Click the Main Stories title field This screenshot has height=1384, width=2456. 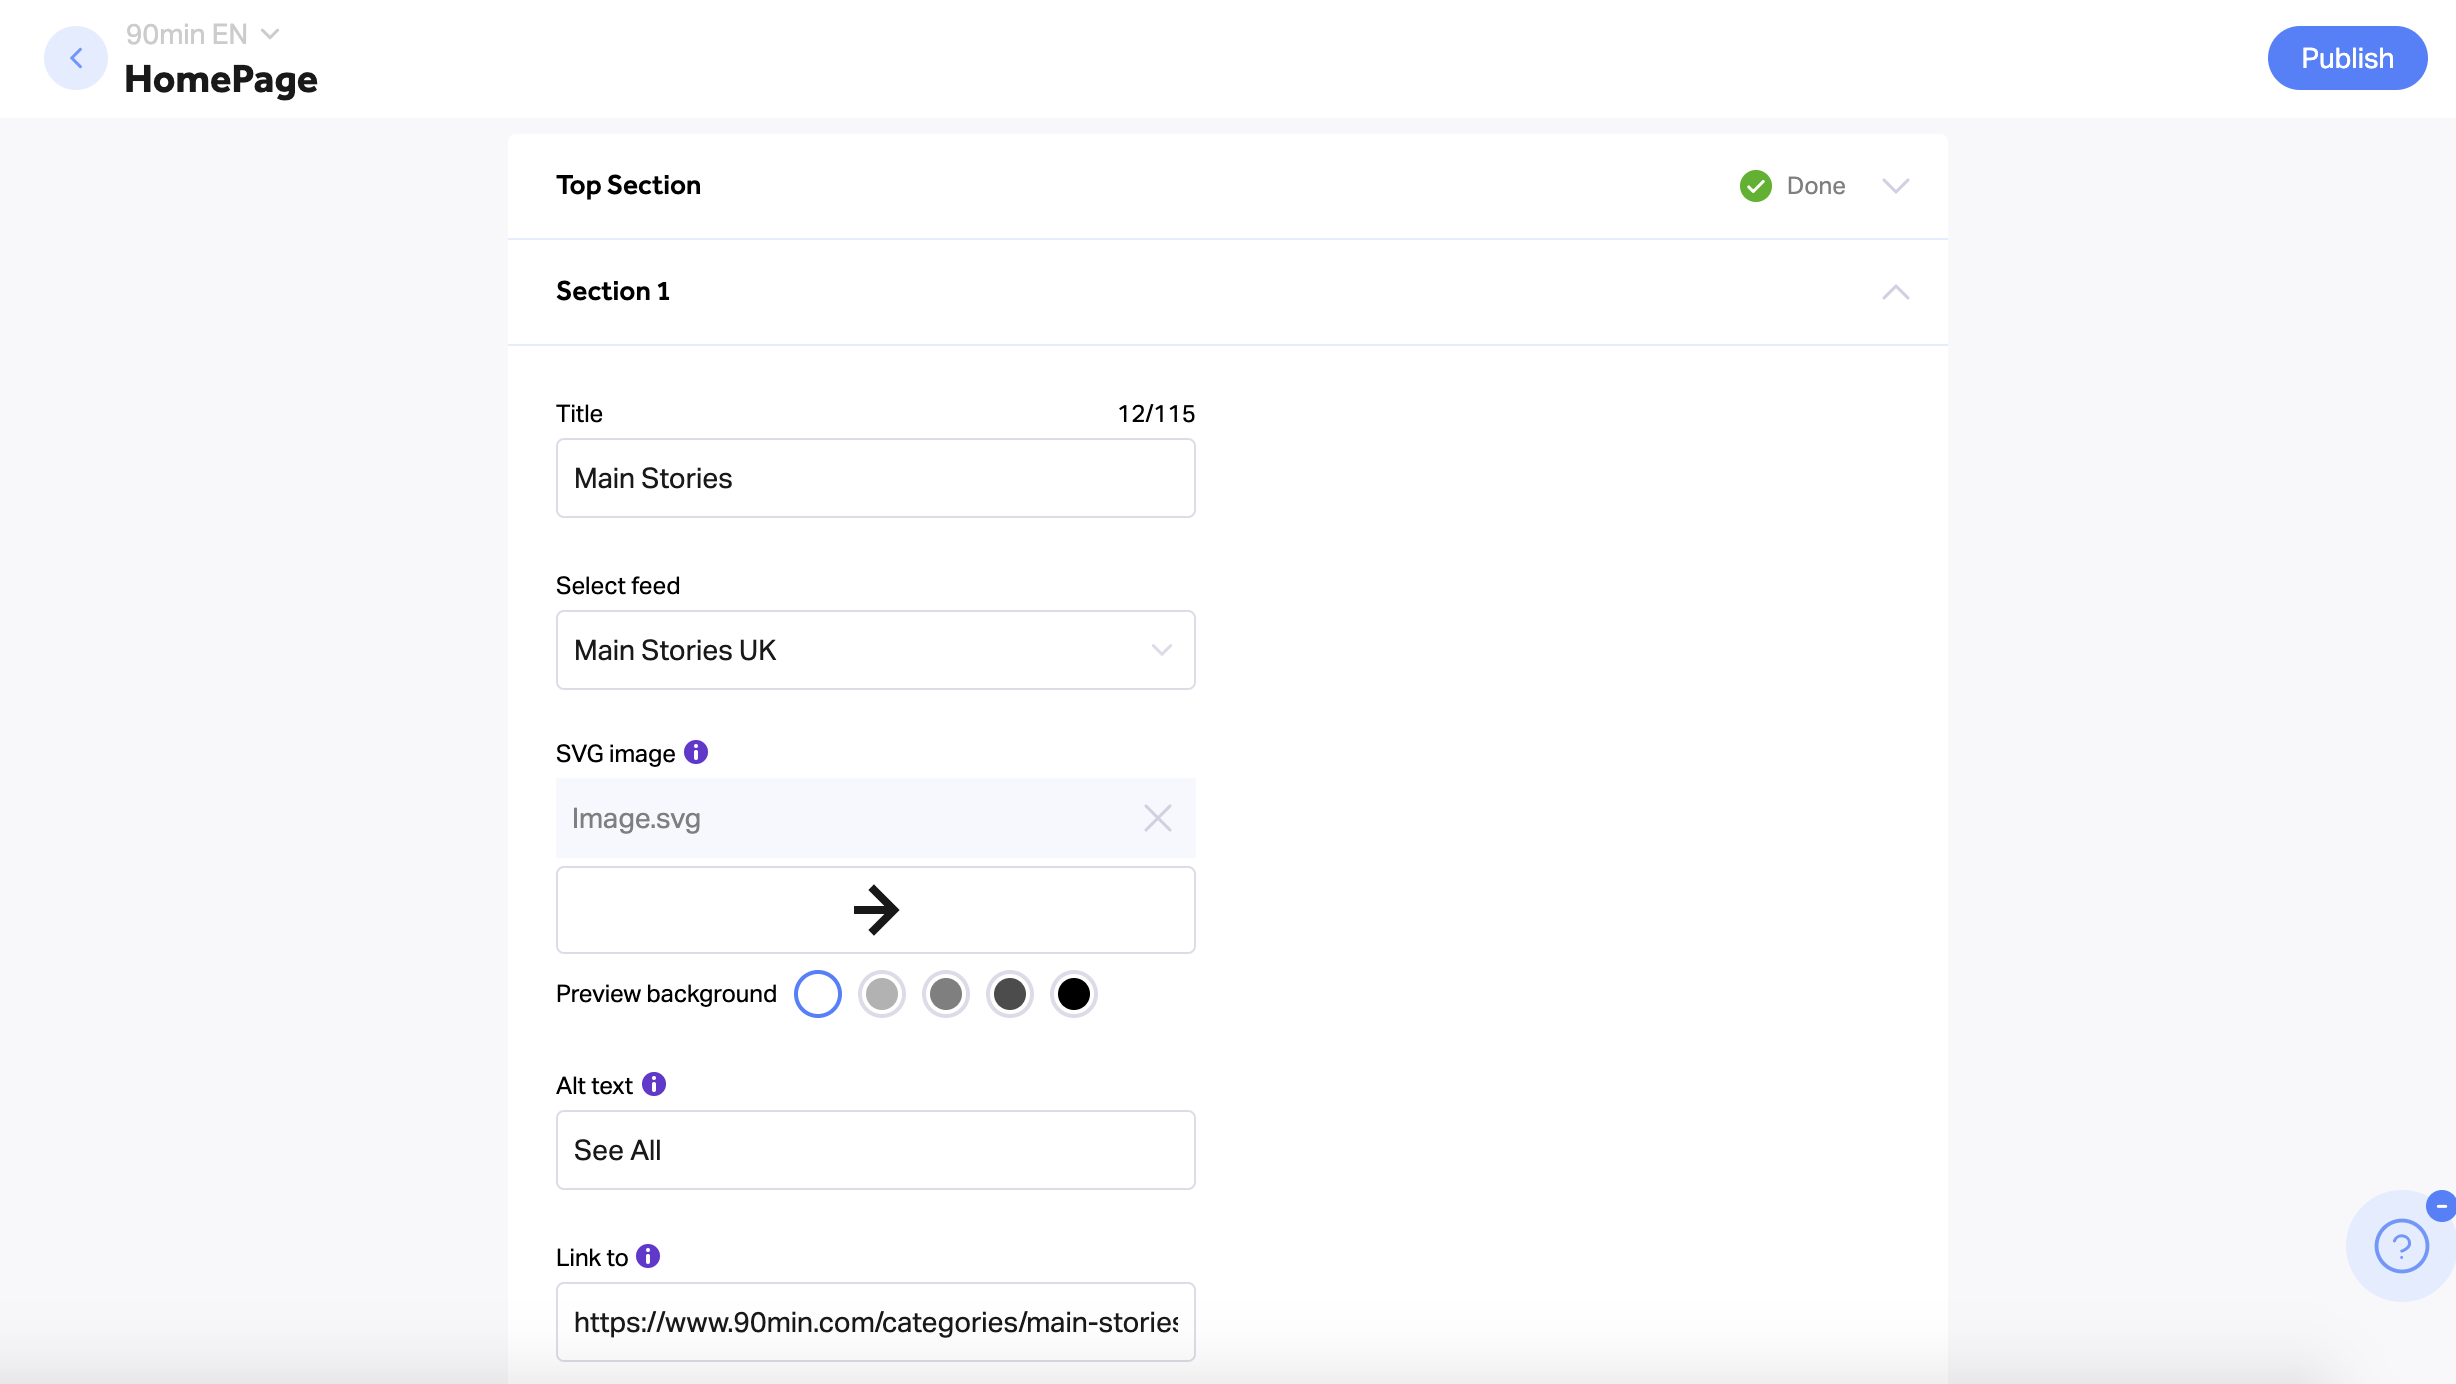876,478
